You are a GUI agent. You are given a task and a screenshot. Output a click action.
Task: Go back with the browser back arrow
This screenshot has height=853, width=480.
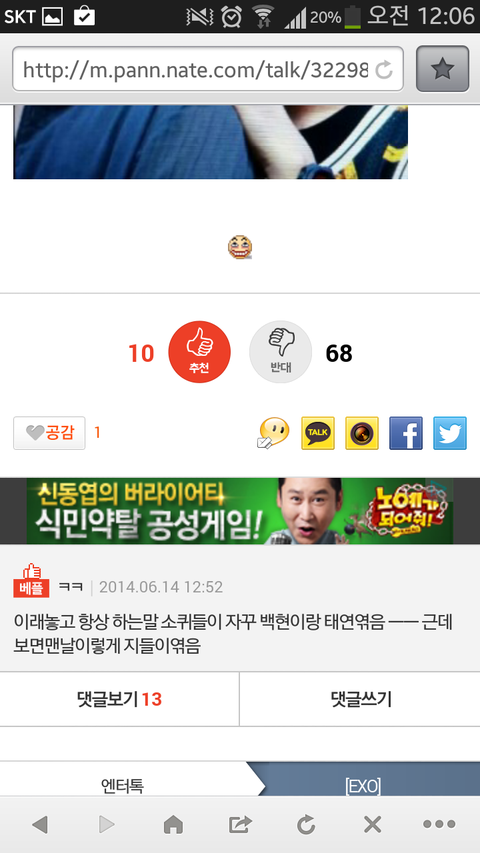pos(40,825)
